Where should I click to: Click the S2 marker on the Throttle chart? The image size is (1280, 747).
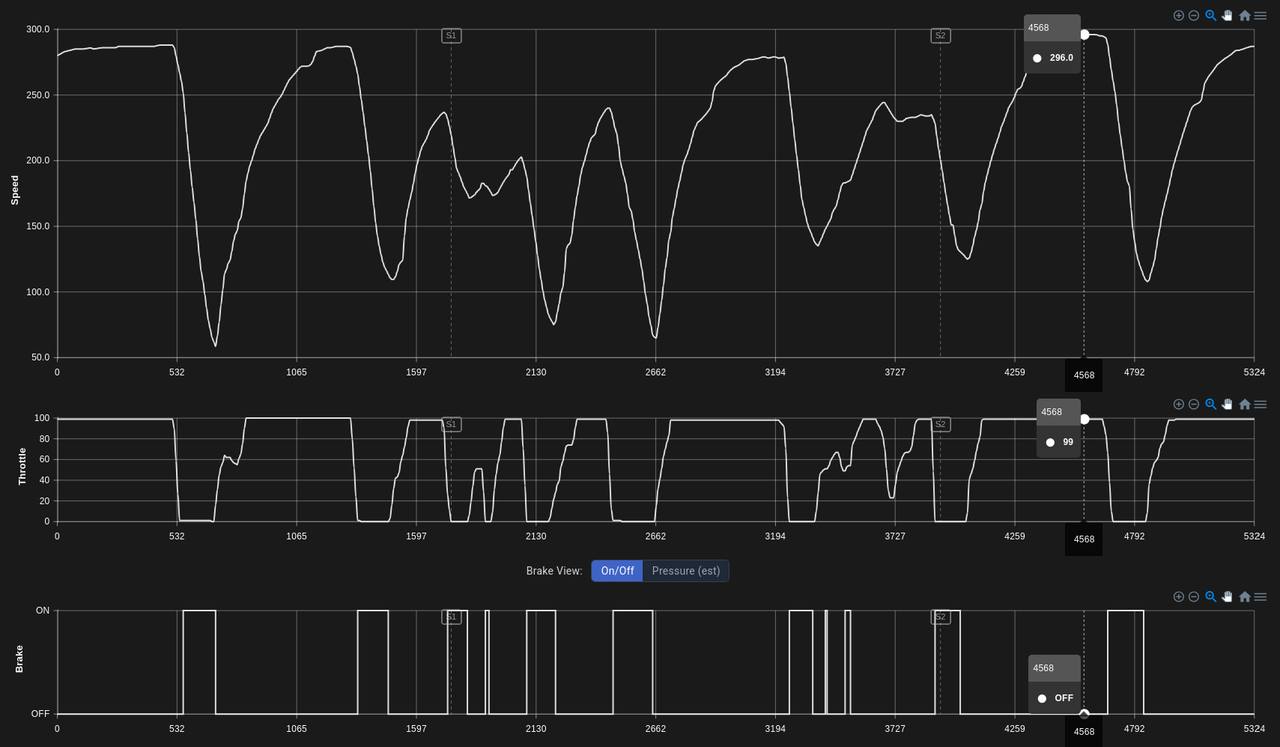point(940,424)
